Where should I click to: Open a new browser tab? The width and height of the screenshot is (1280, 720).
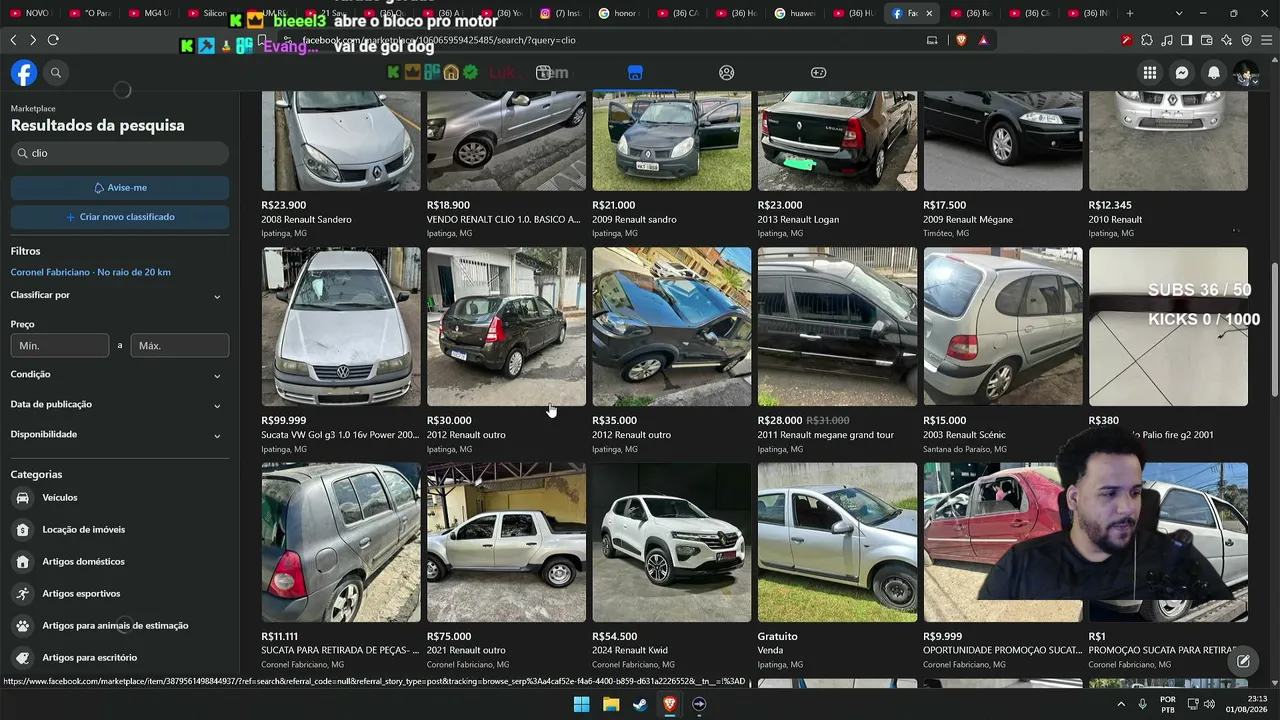(1130, 13)
